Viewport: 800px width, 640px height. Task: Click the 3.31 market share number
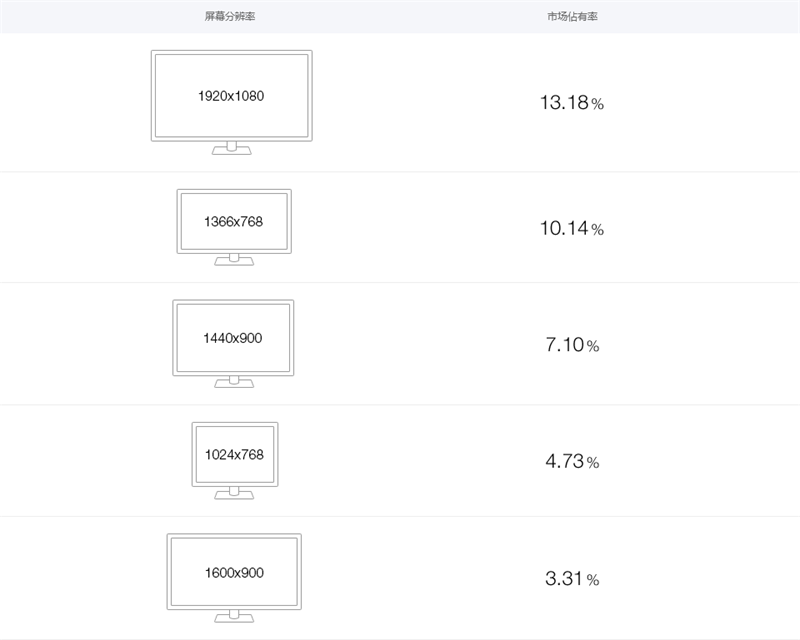564,578
